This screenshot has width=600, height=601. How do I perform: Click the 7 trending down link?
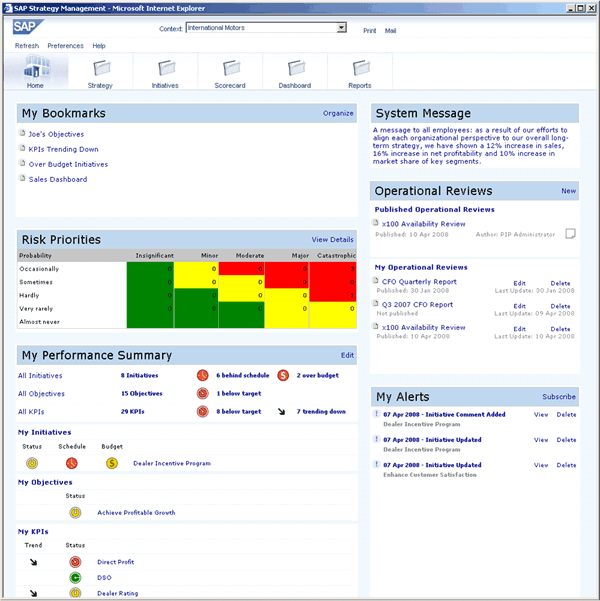tap(321, 411)
